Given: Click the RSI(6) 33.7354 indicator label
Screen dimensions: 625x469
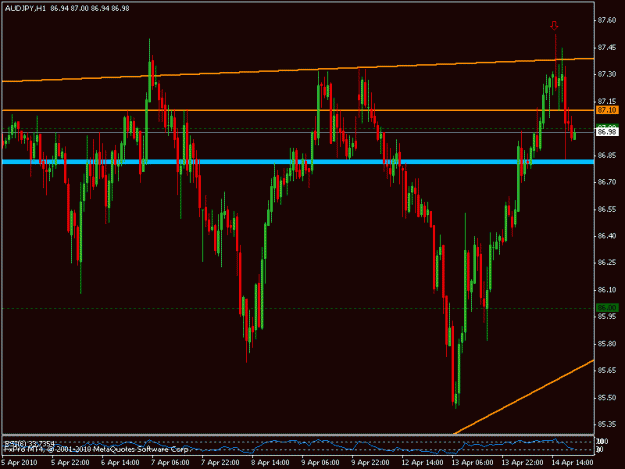Looking at the screenshot, I should (29, 443).
